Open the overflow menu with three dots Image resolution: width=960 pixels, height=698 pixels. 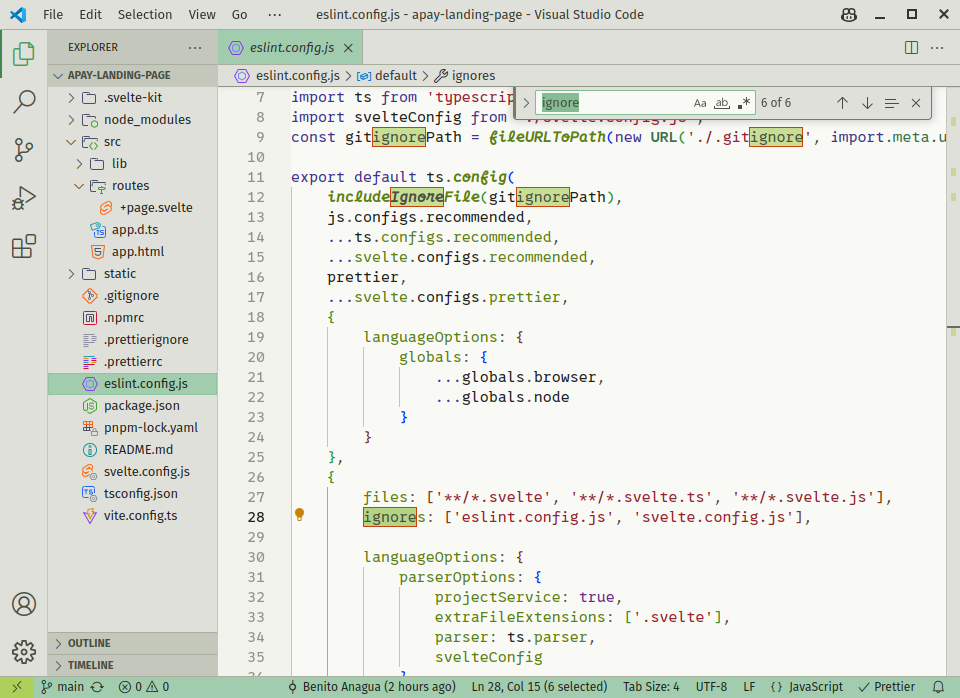[x=275, y=15]
